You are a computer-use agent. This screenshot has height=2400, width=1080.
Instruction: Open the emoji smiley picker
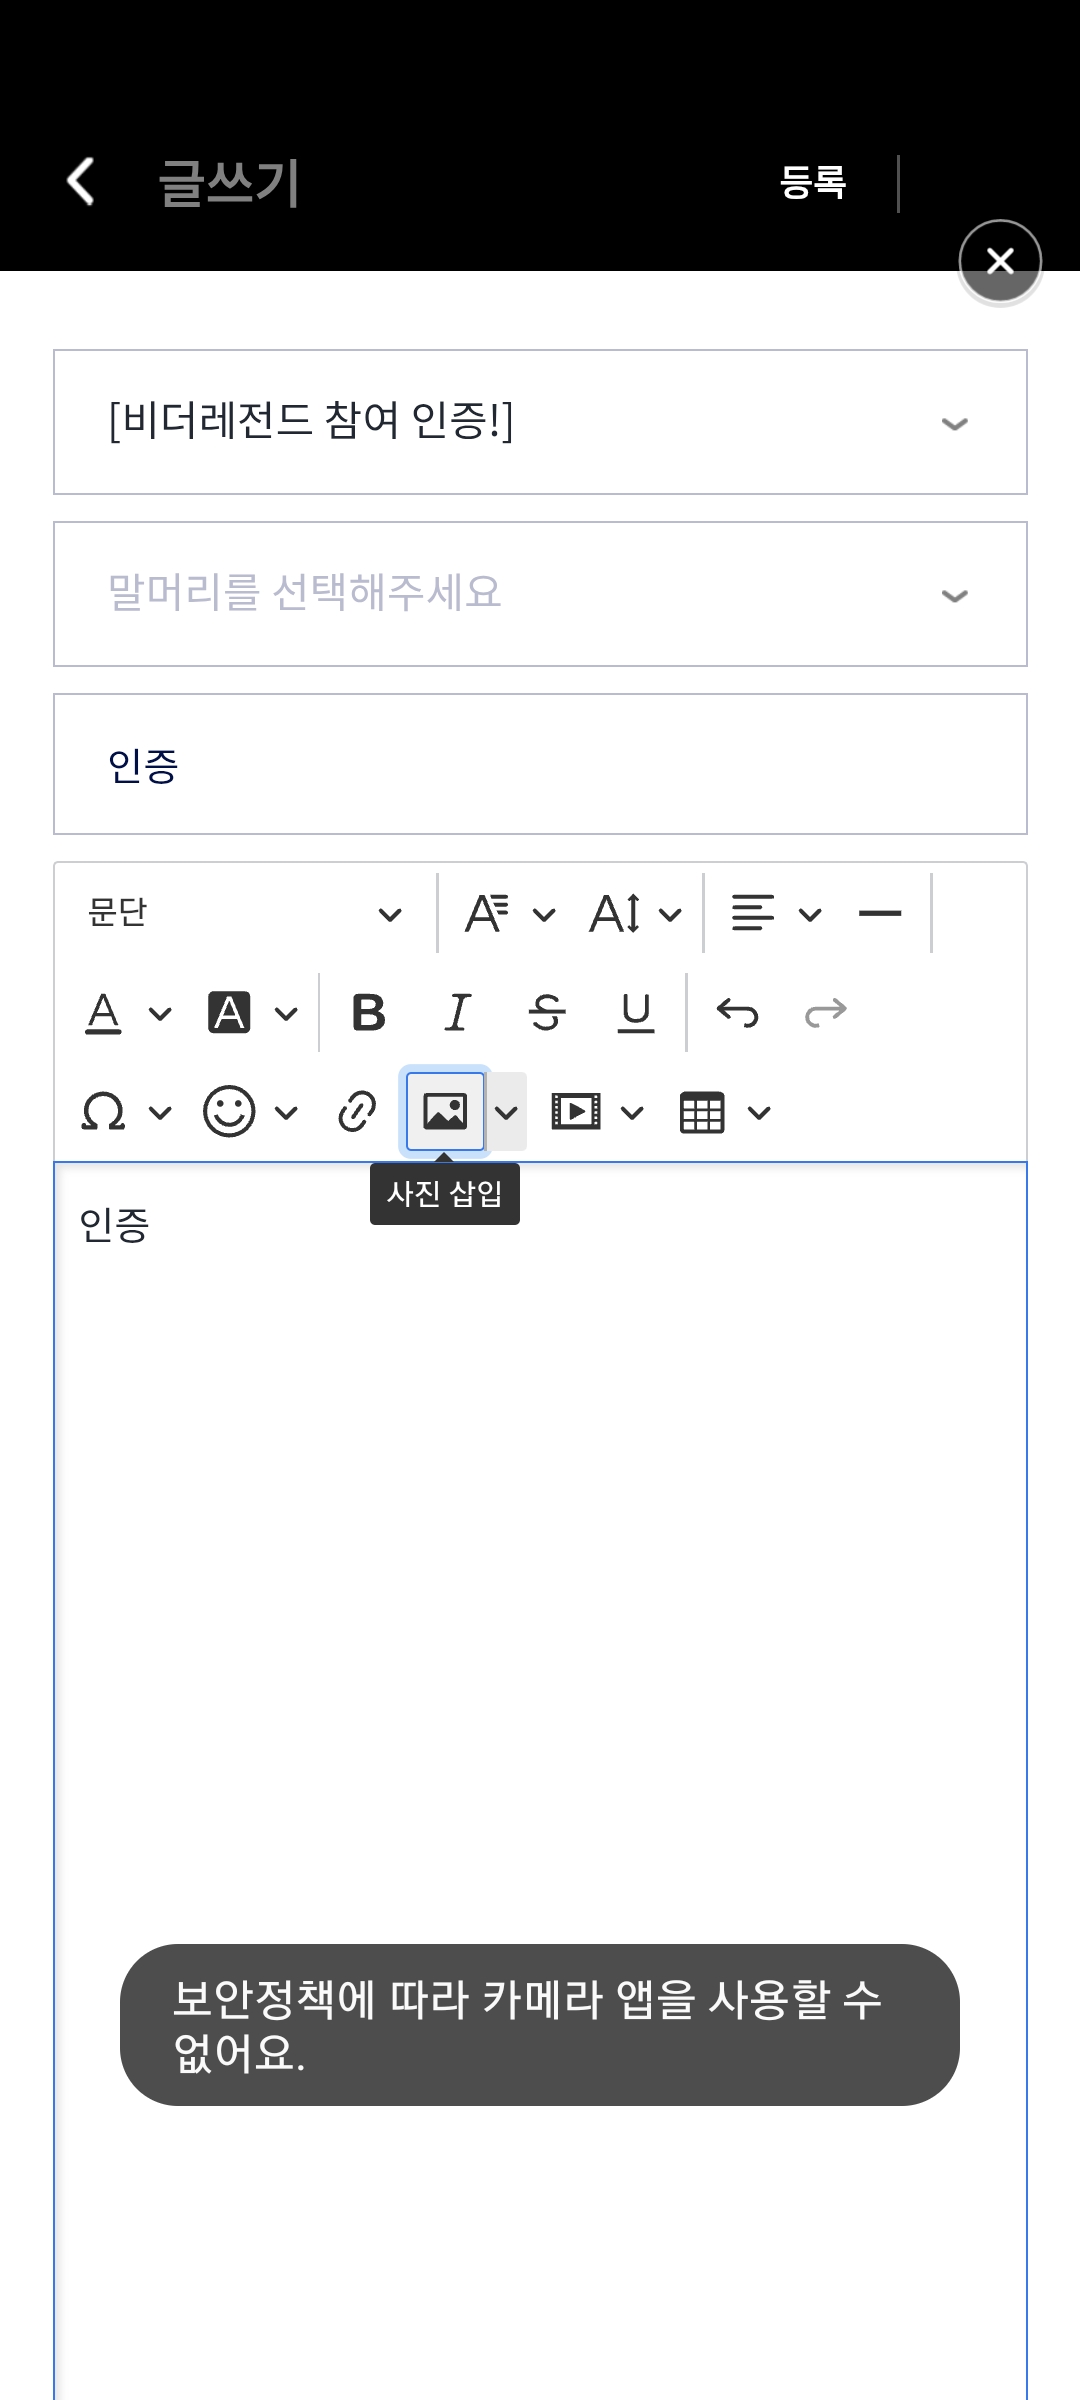click(229, 1112)
